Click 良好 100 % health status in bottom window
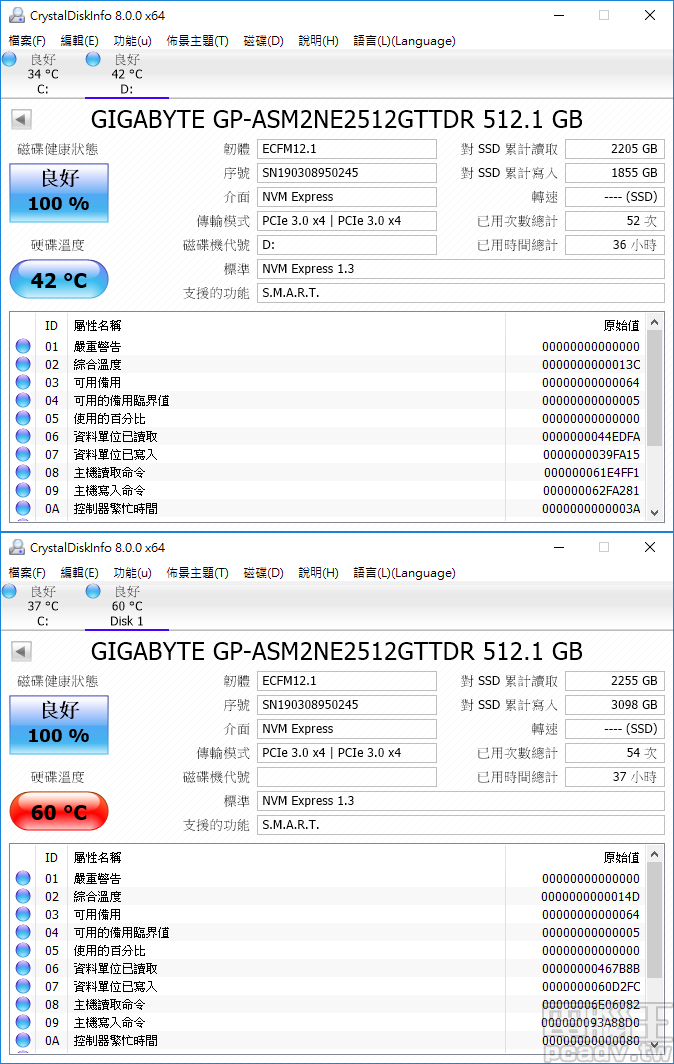This screenshot has height=1064, width=674. pos(59,725)
